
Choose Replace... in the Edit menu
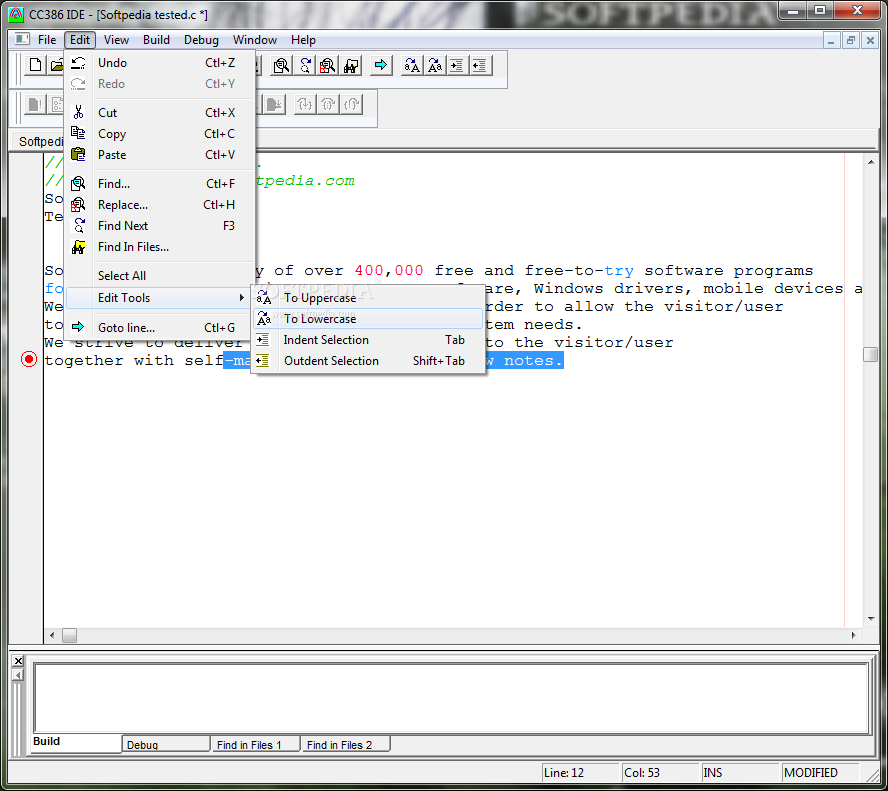159,204
